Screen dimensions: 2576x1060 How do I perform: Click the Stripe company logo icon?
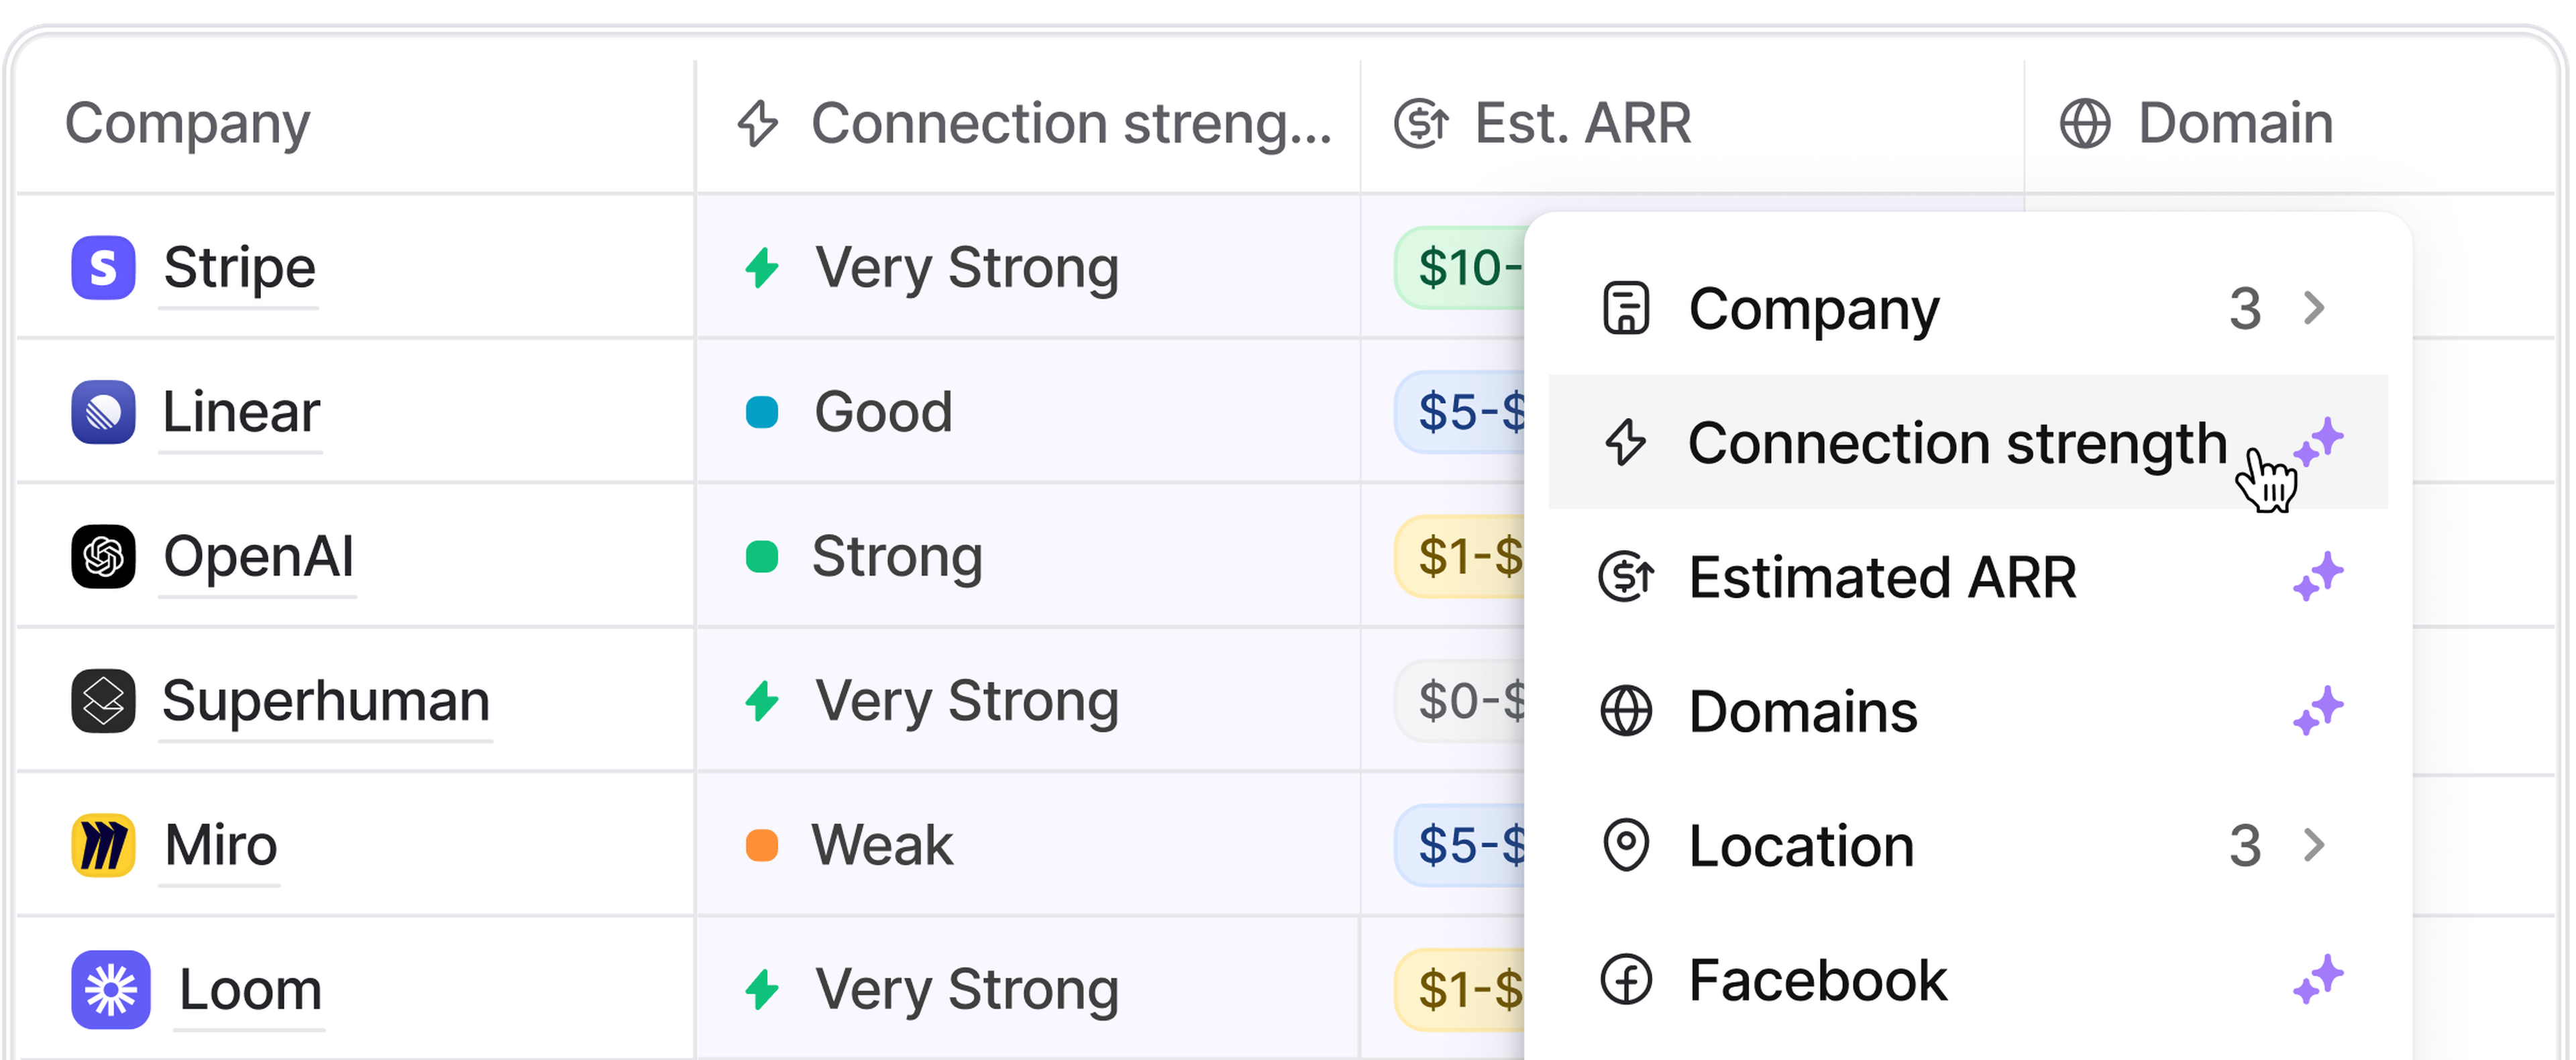pyautogui.click(x=103, y=268)
